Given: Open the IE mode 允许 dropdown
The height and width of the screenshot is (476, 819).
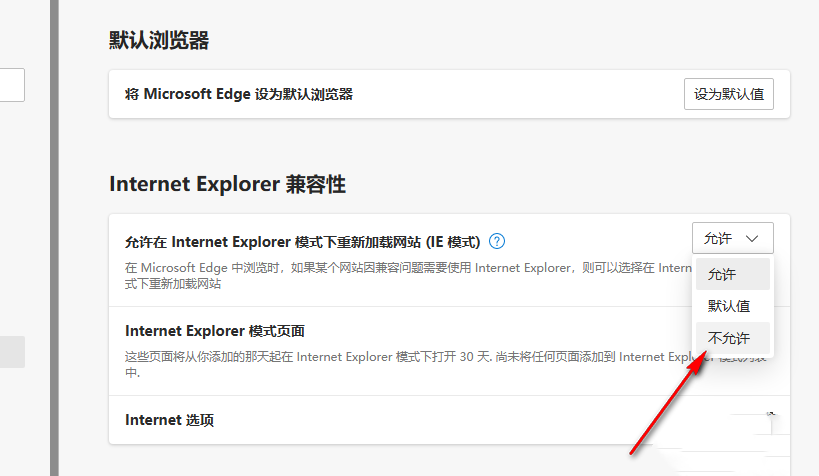Looking at the screenshot, I should coord(732,238).
